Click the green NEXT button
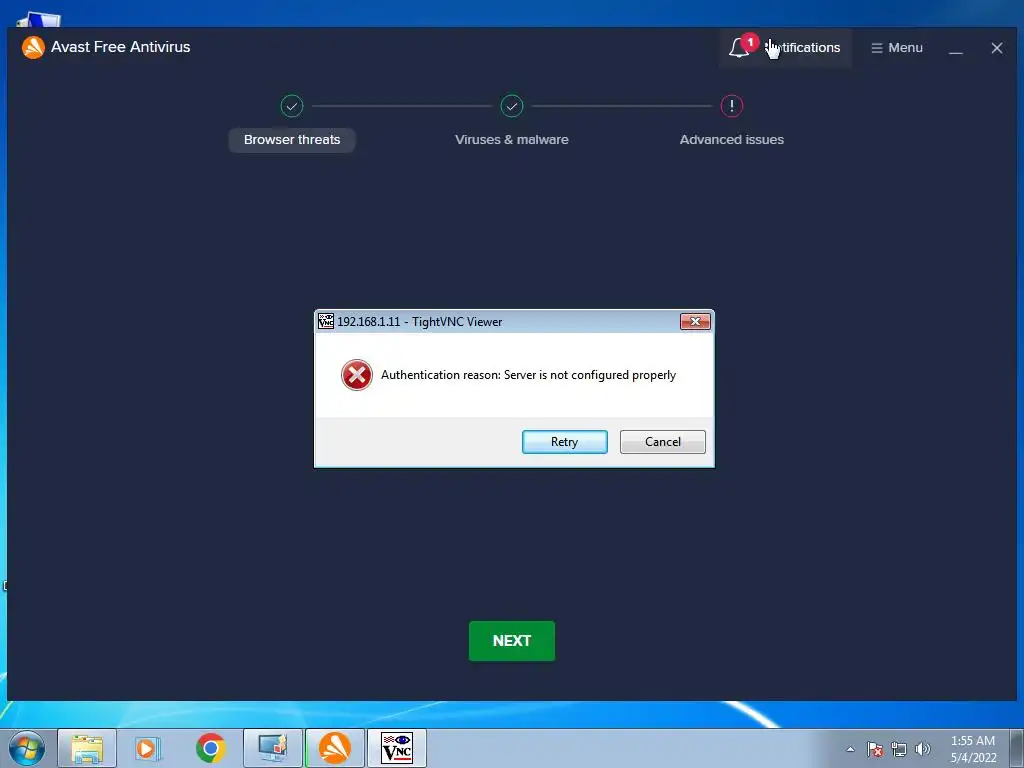This screenshot has width=1024, height=768. point(512,641)
